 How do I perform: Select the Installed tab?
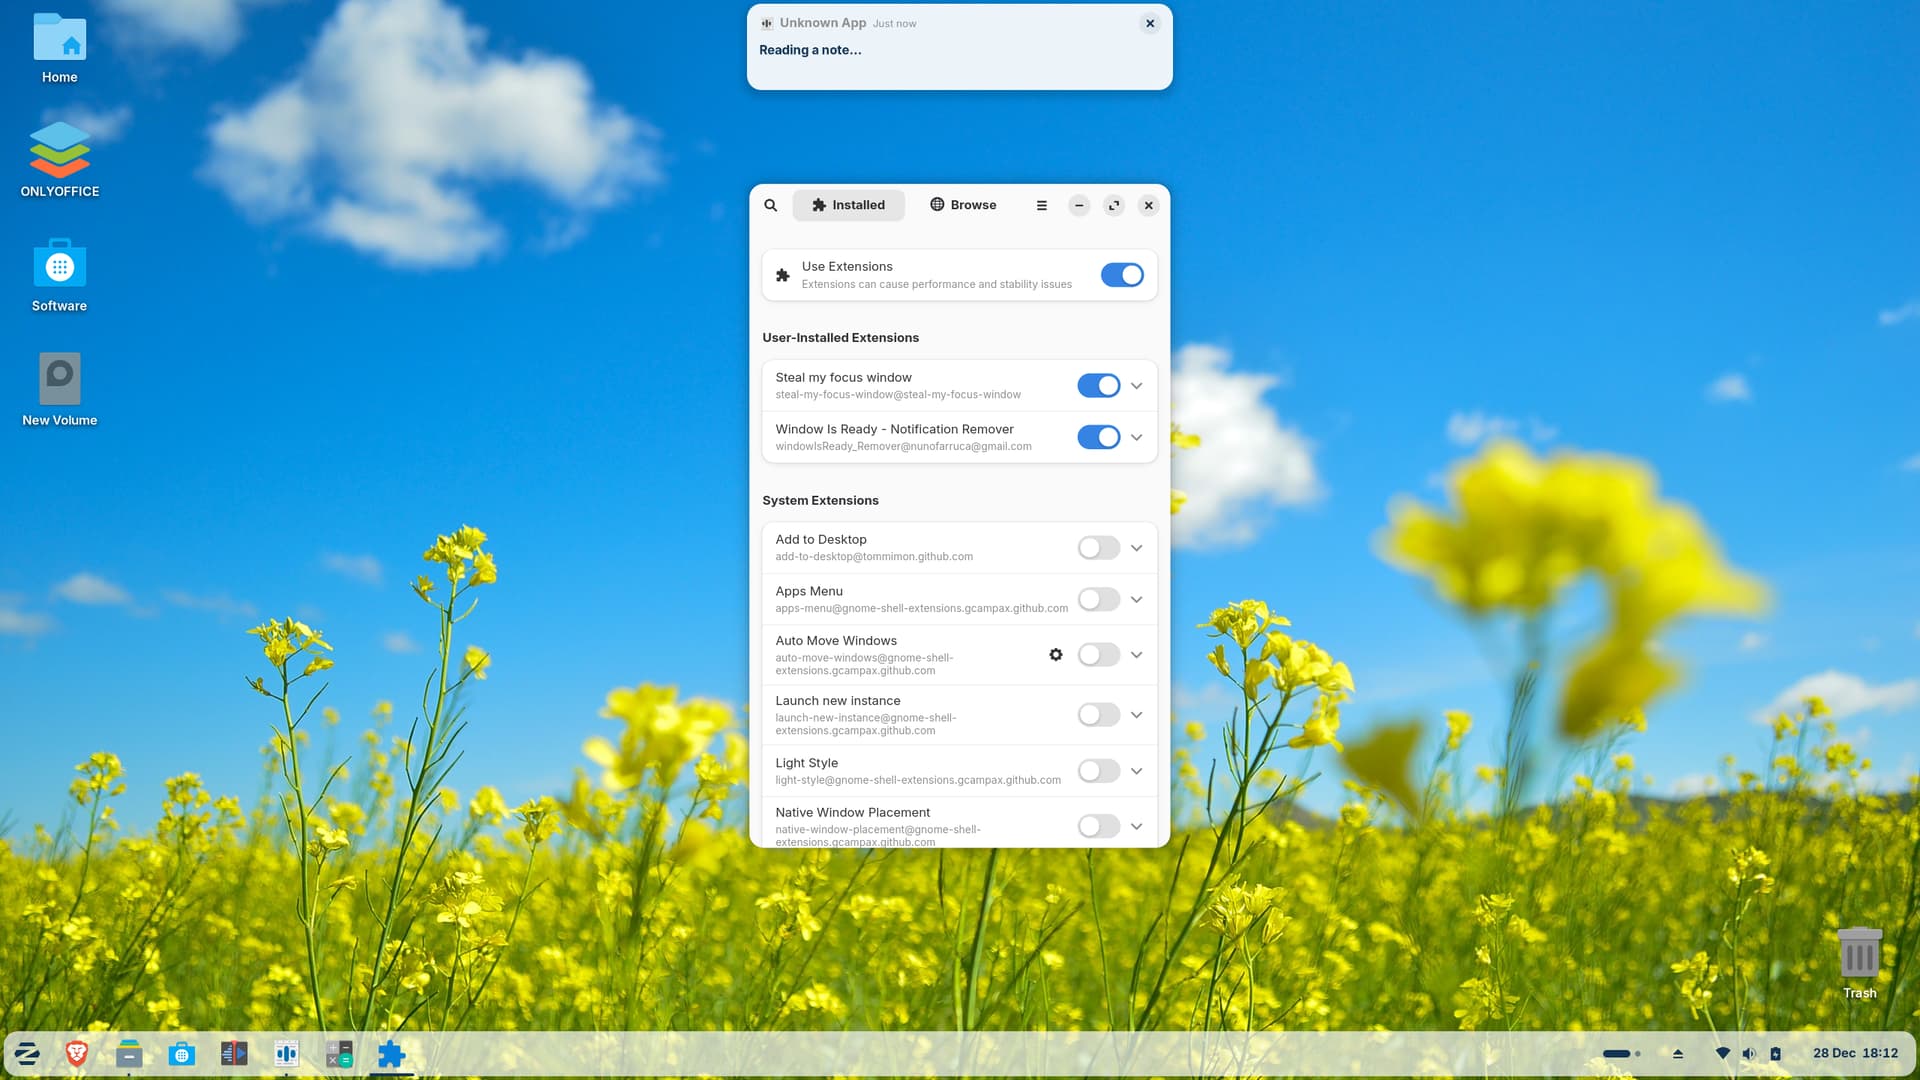(x=848, y=205)
